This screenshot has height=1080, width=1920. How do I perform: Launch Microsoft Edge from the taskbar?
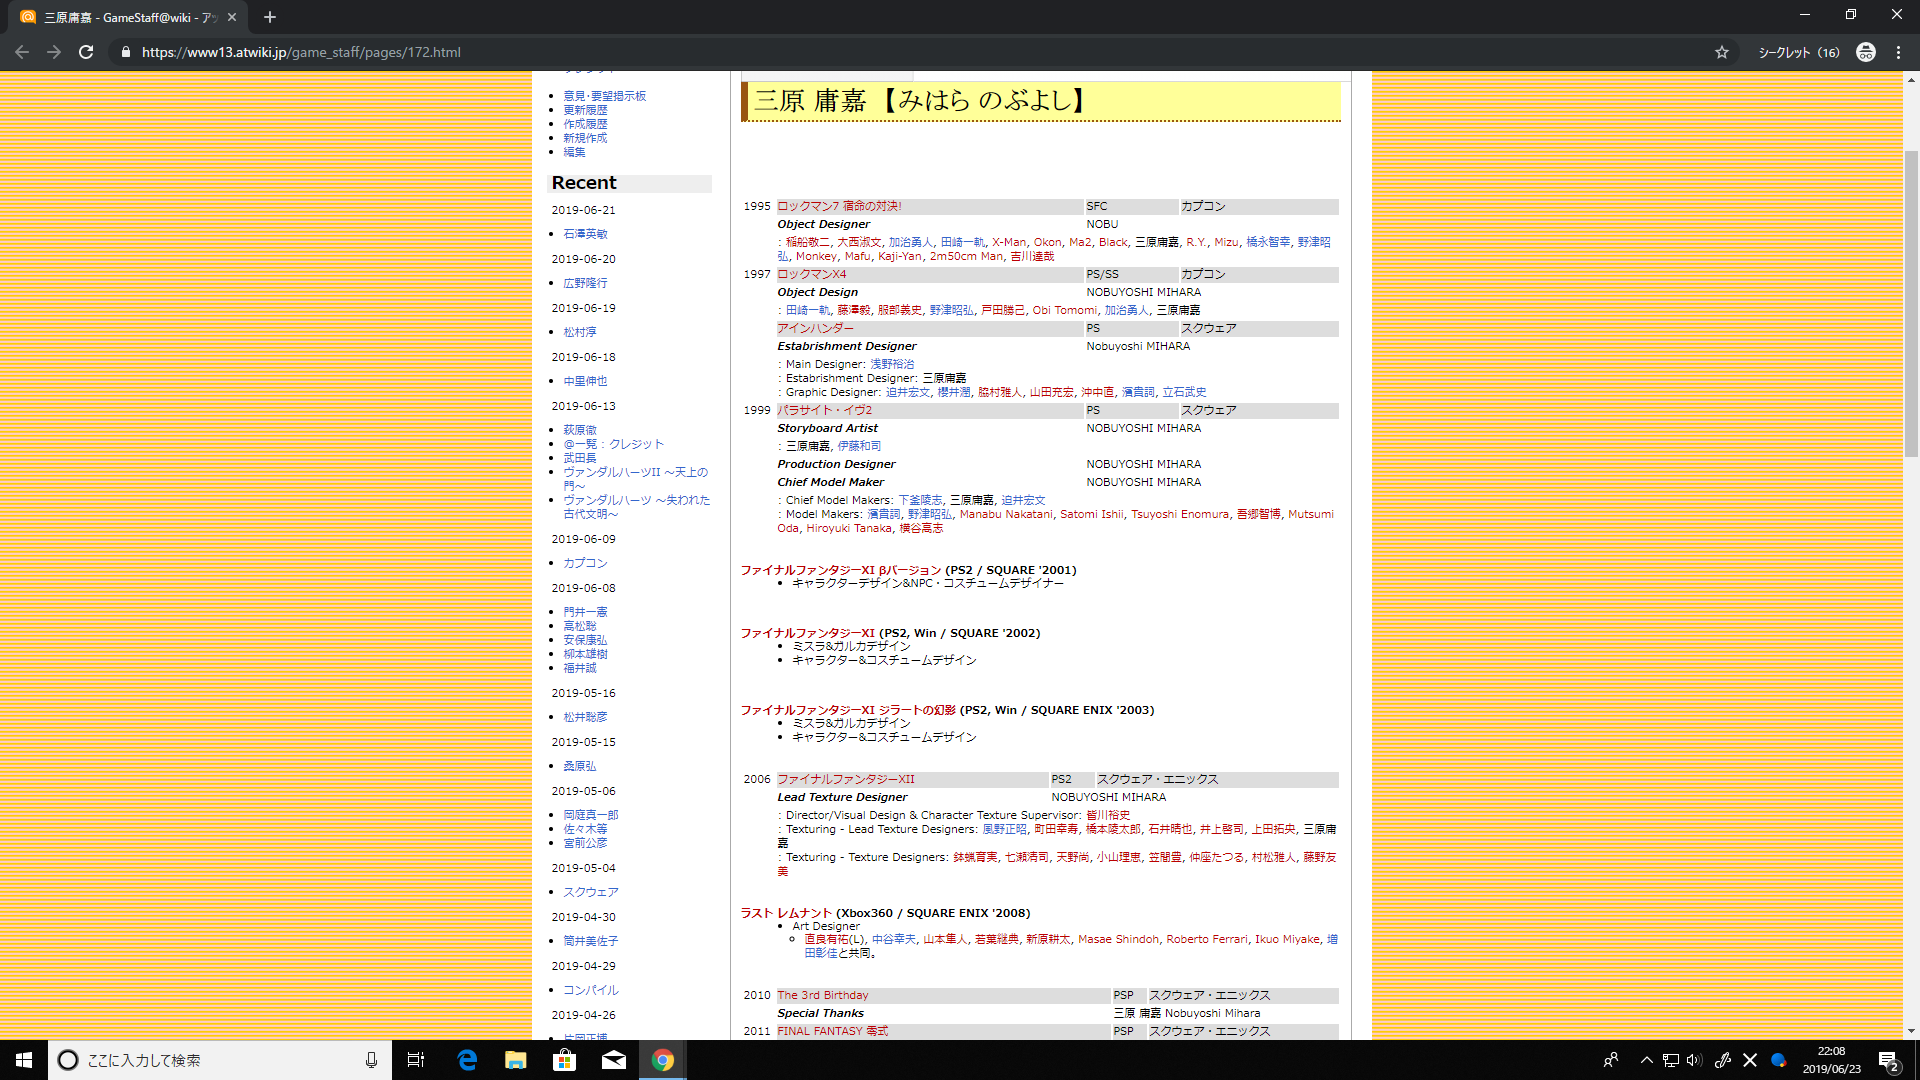point(467,1060)
